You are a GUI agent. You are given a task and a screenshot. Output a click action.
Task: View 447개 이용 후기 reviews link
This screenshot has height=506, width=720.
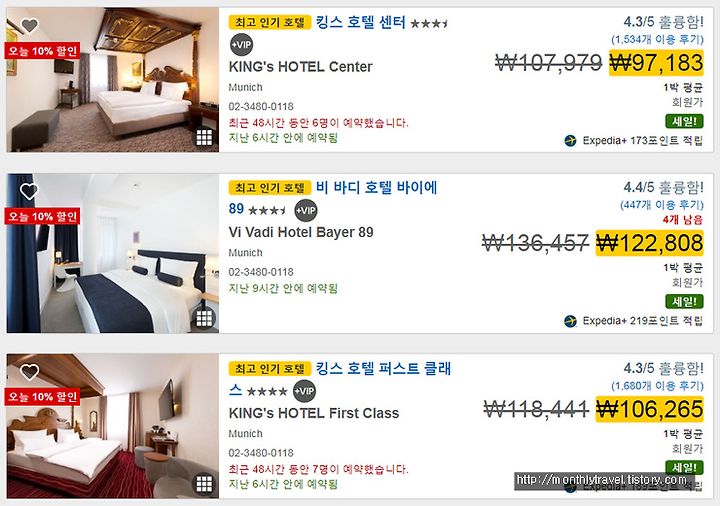click(662, 205)
